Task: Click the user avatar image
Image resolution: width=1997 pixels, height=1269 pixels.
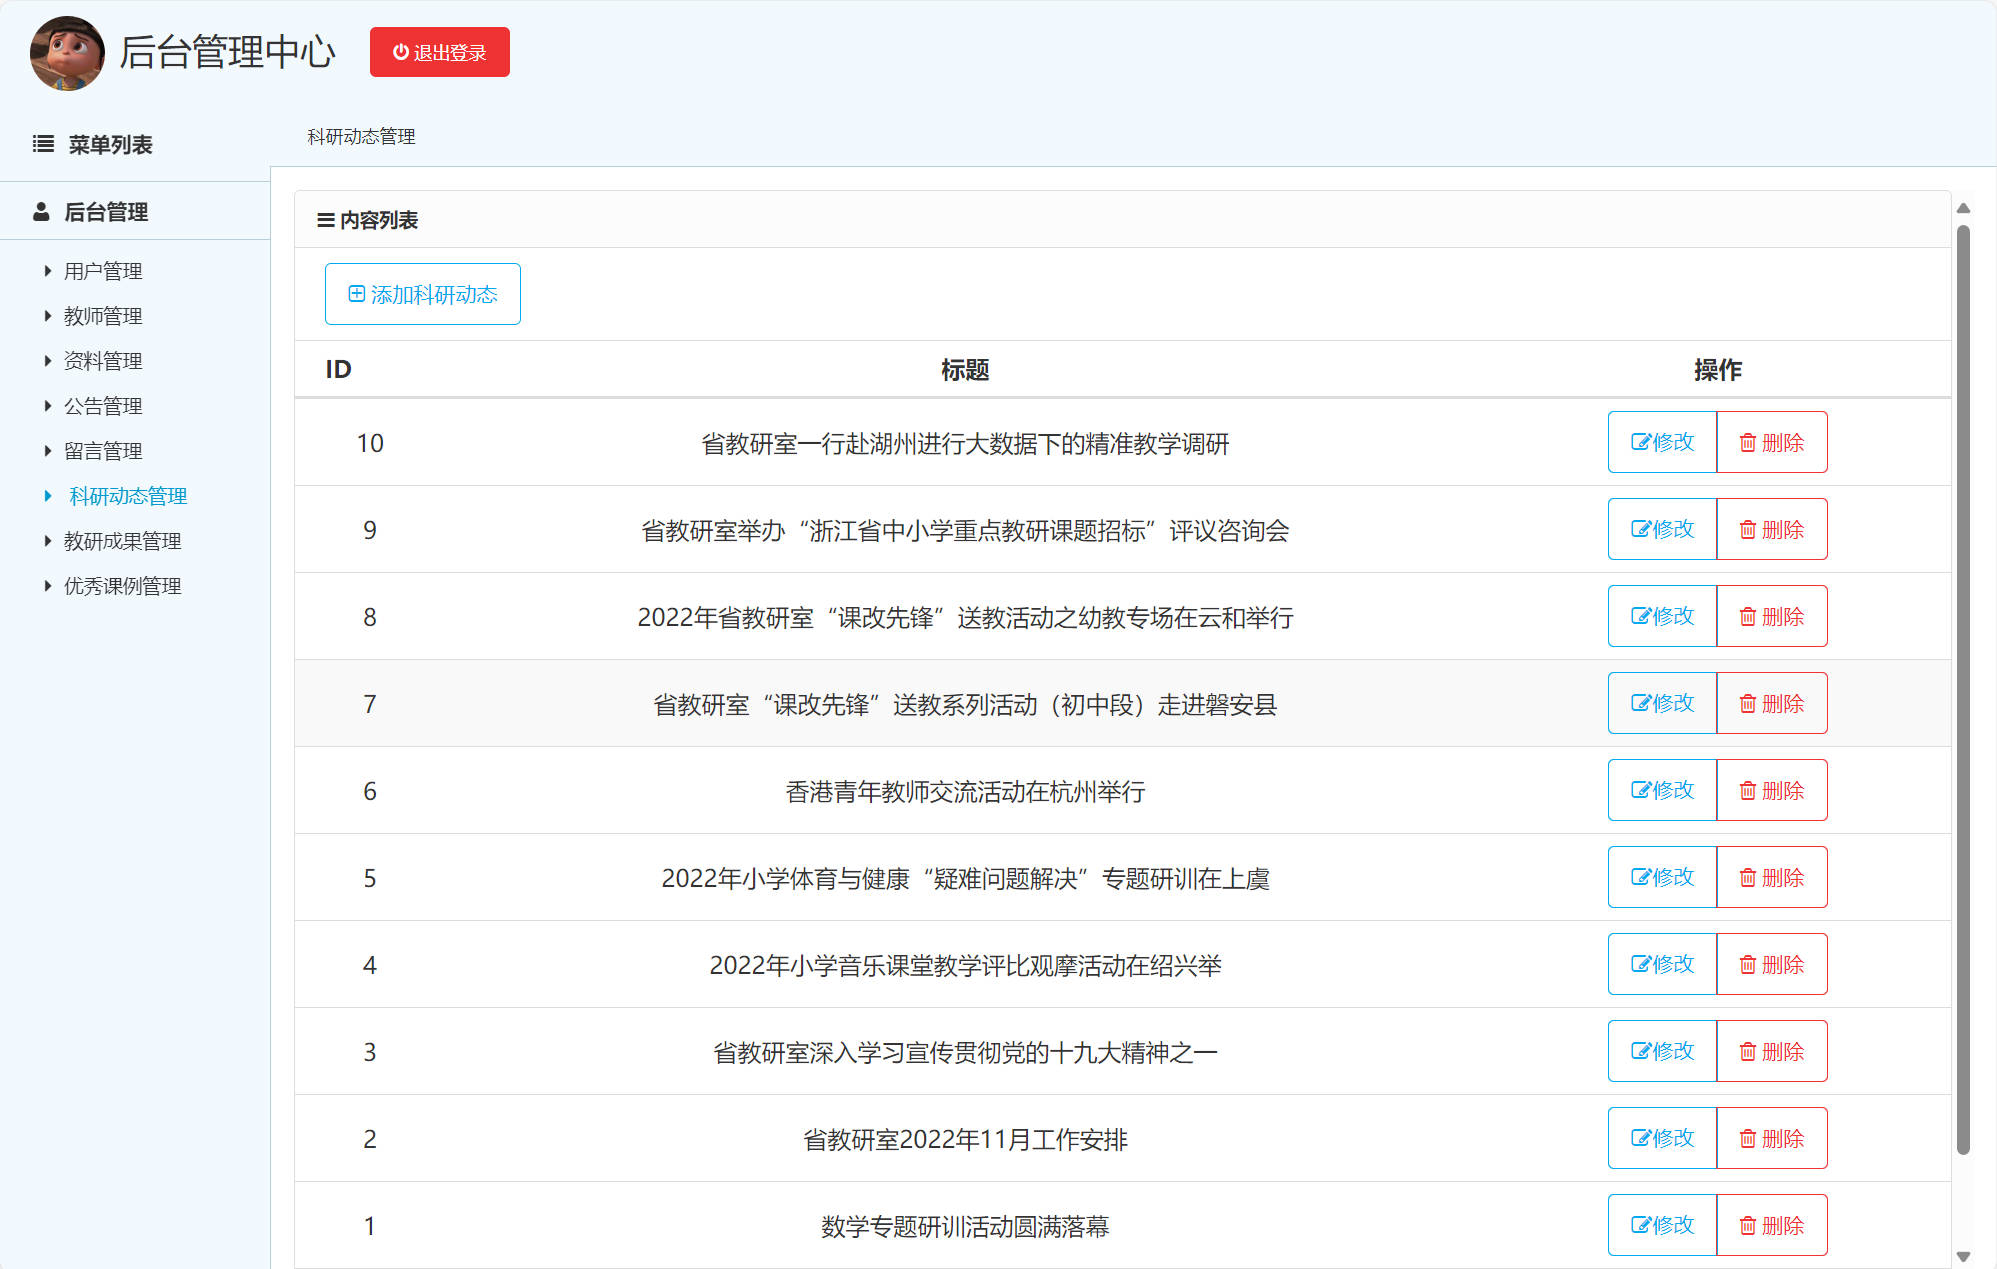Action: pyautogui.click(x=67, y=53)
